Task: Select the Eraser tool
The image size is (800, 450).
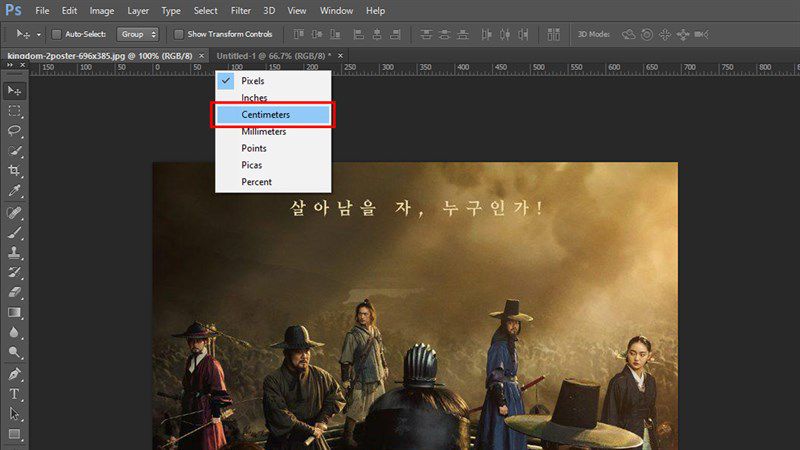Action: 14,292
